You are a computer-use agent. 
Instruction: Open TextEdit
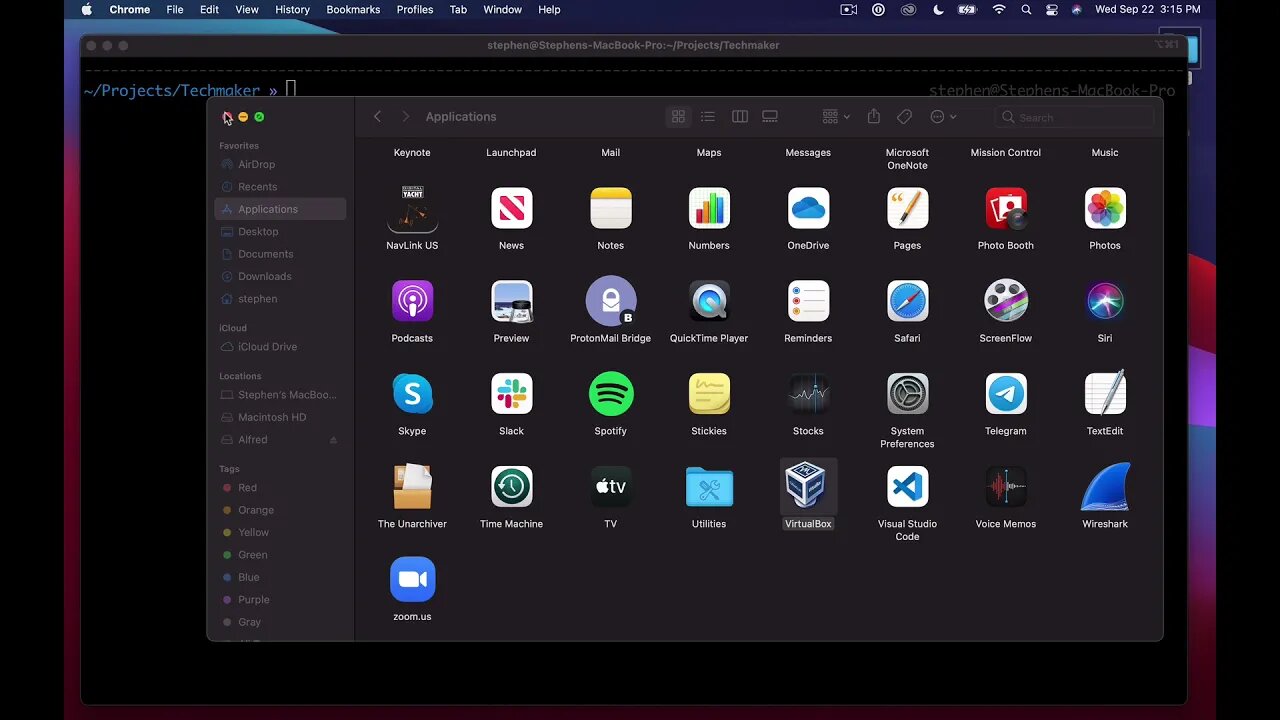1105,394
